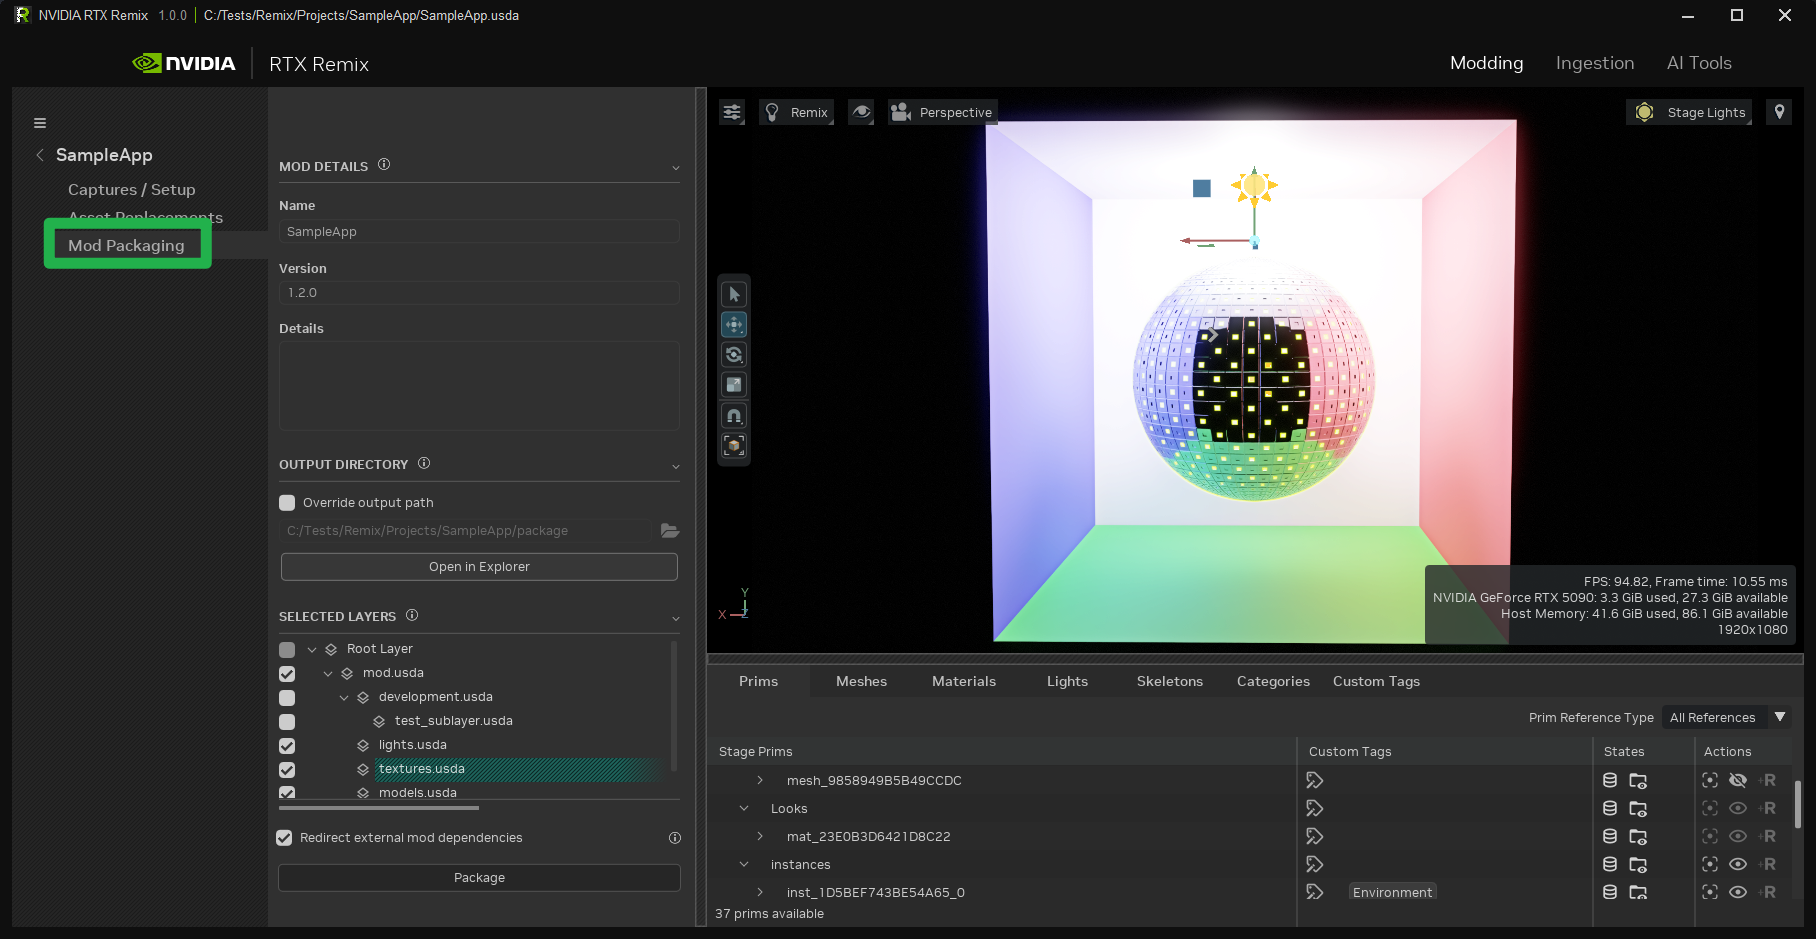This screenshot has width=1816, height=939.
Task: Select the cursor selection tool in the viewport
Action: click(733, 293)
